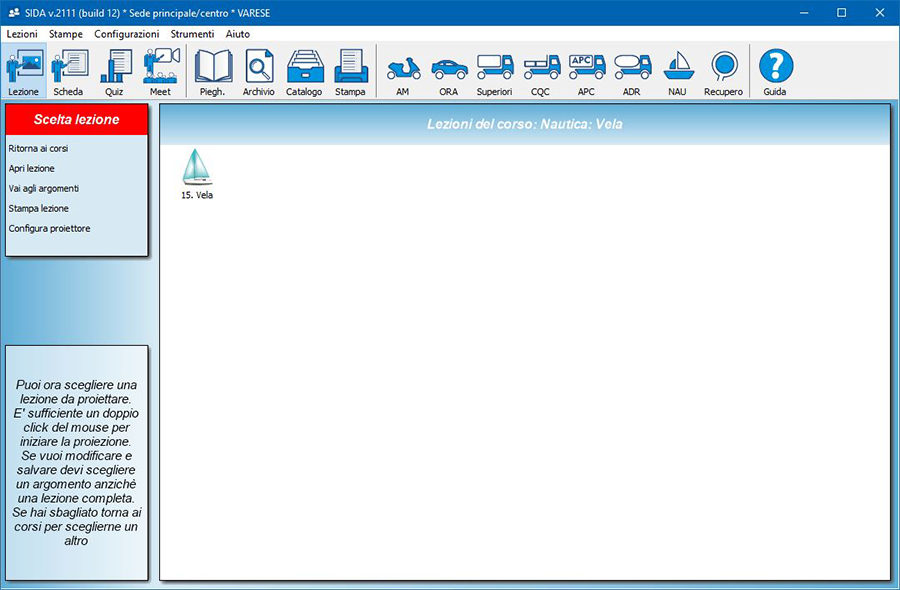Open the NAU sailboat course icon
This screenshot has height=590, width=900.
pyautogui.click(x=678, y=70)
